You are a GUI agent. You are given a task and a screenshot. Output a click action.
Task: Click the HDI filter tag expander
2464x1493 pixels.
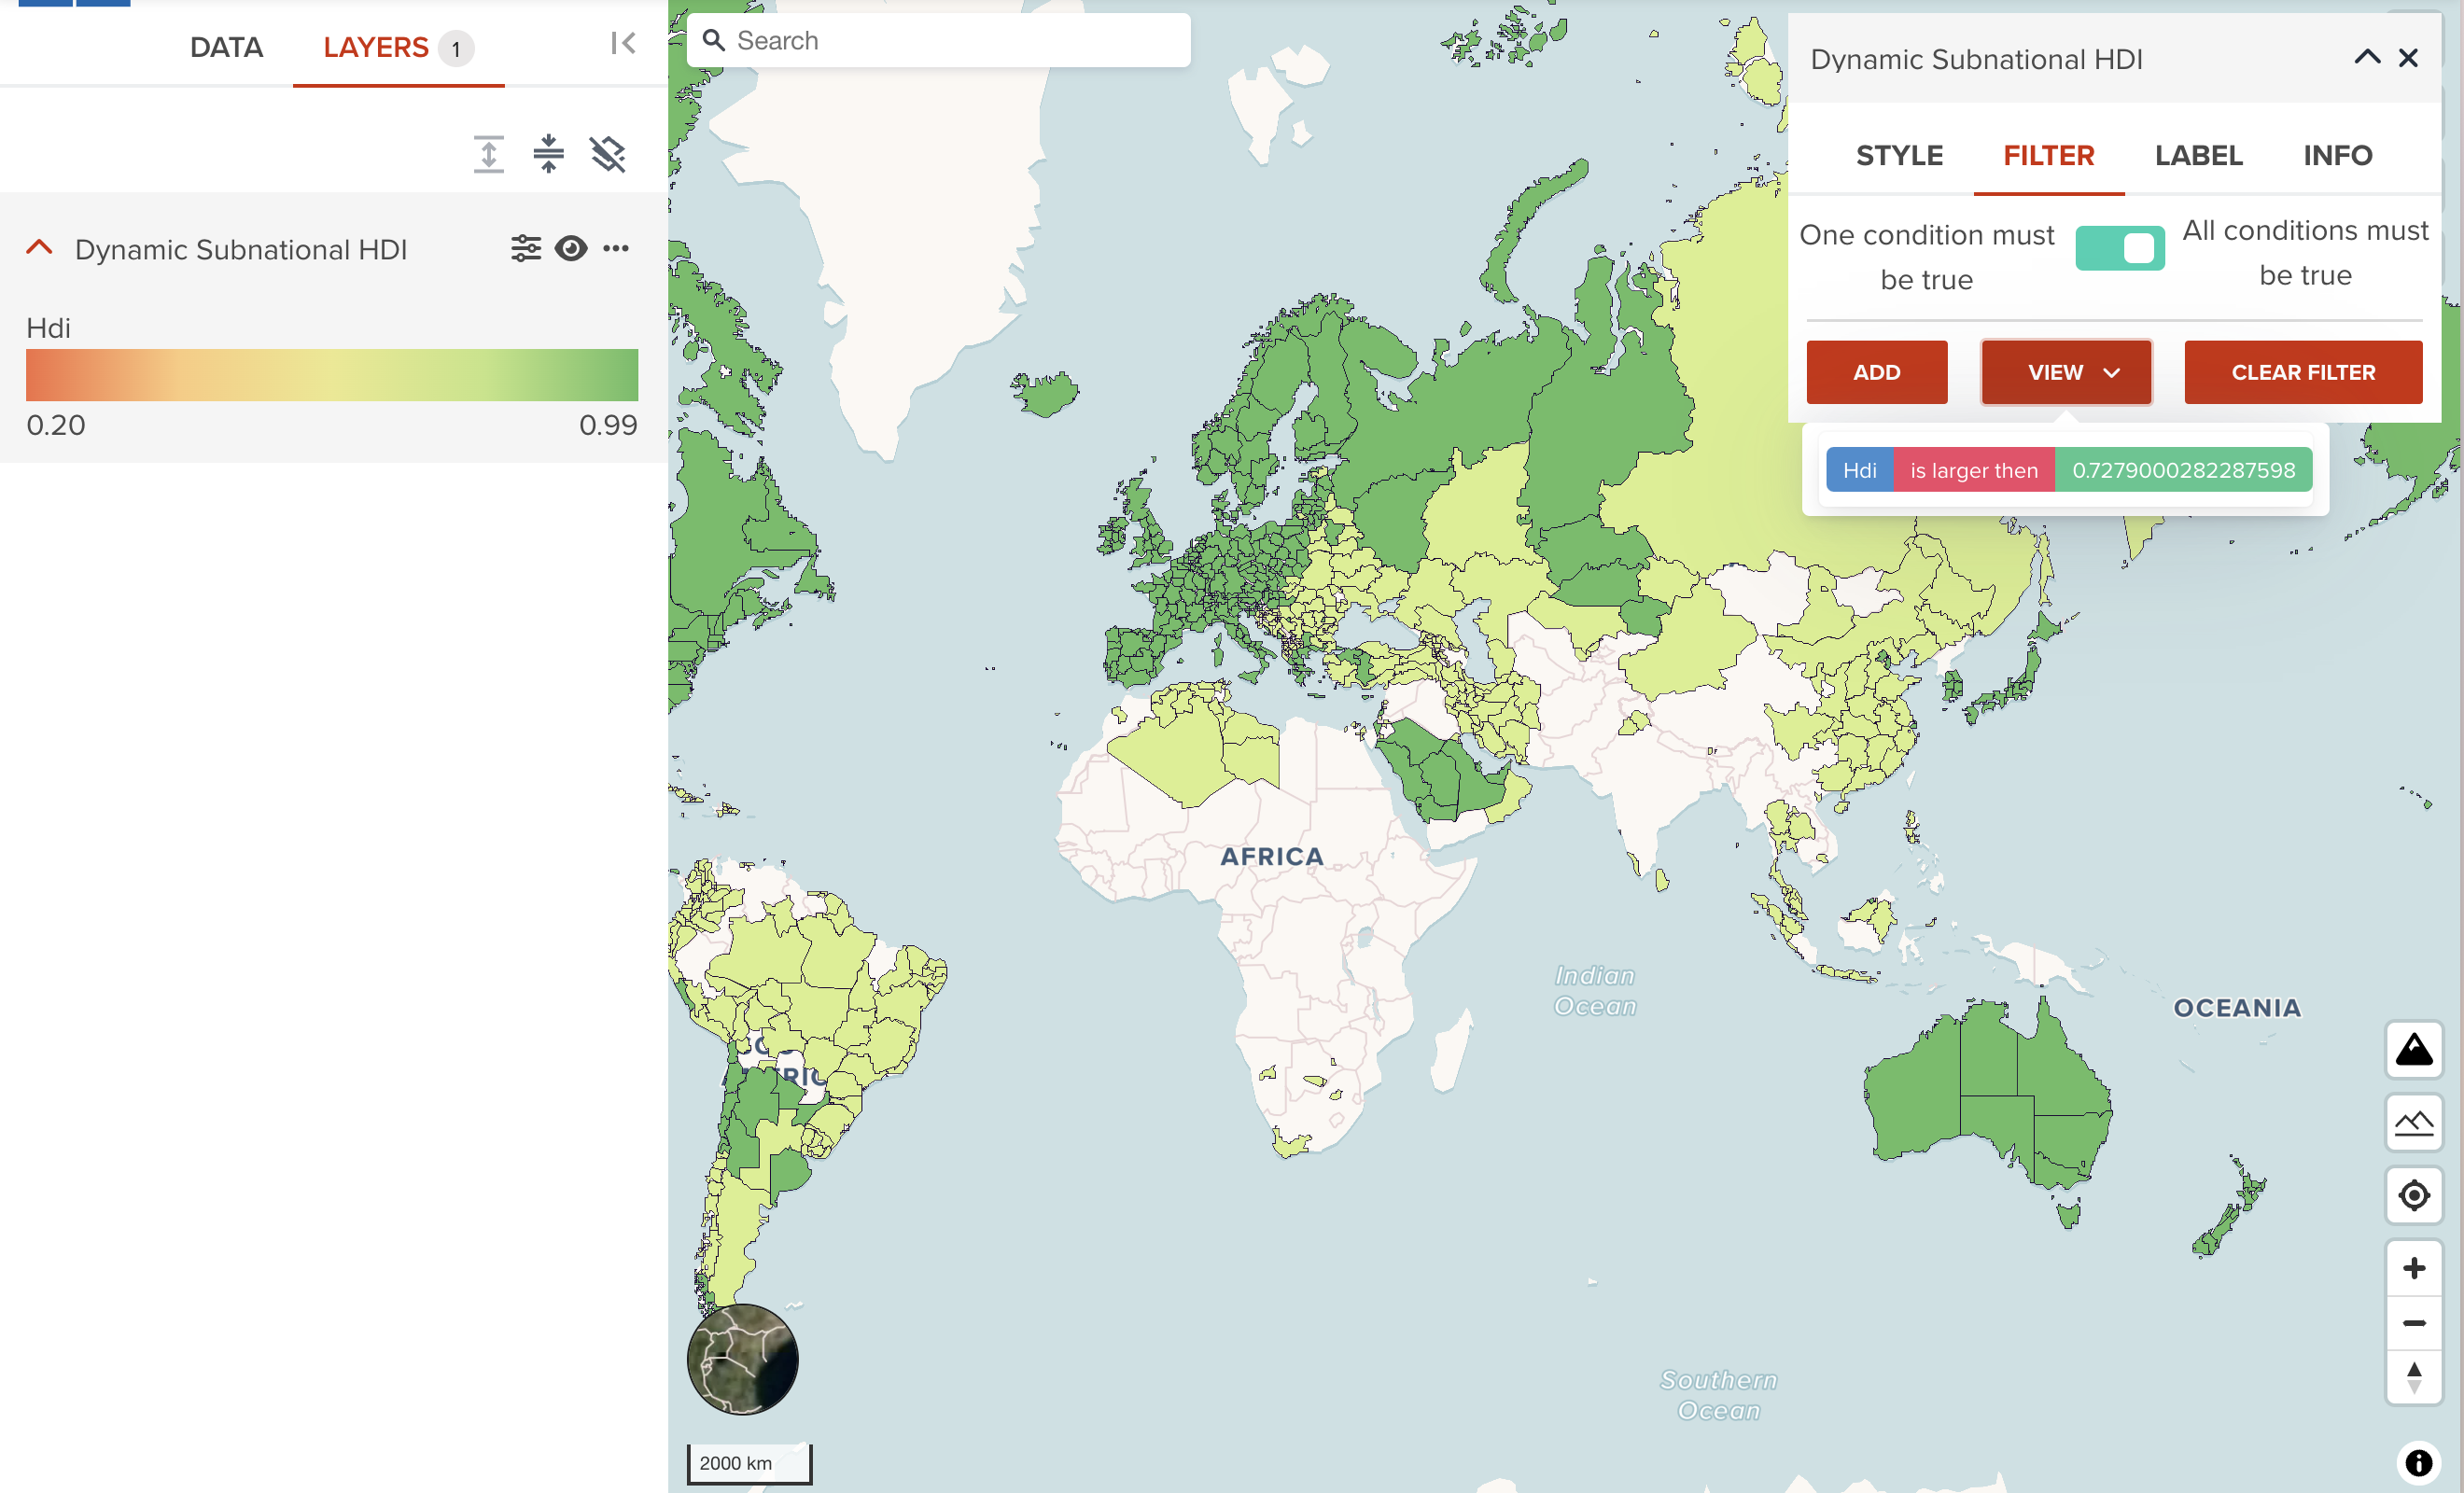click(x=1860, y=470)
